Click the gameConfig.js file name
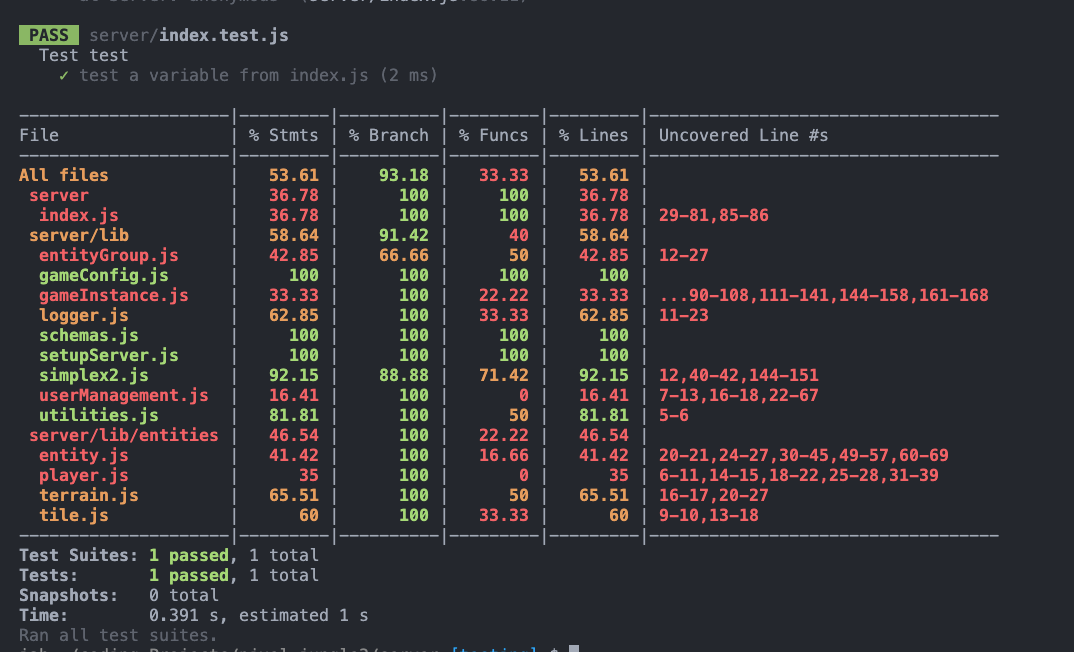 click(103, 275)
